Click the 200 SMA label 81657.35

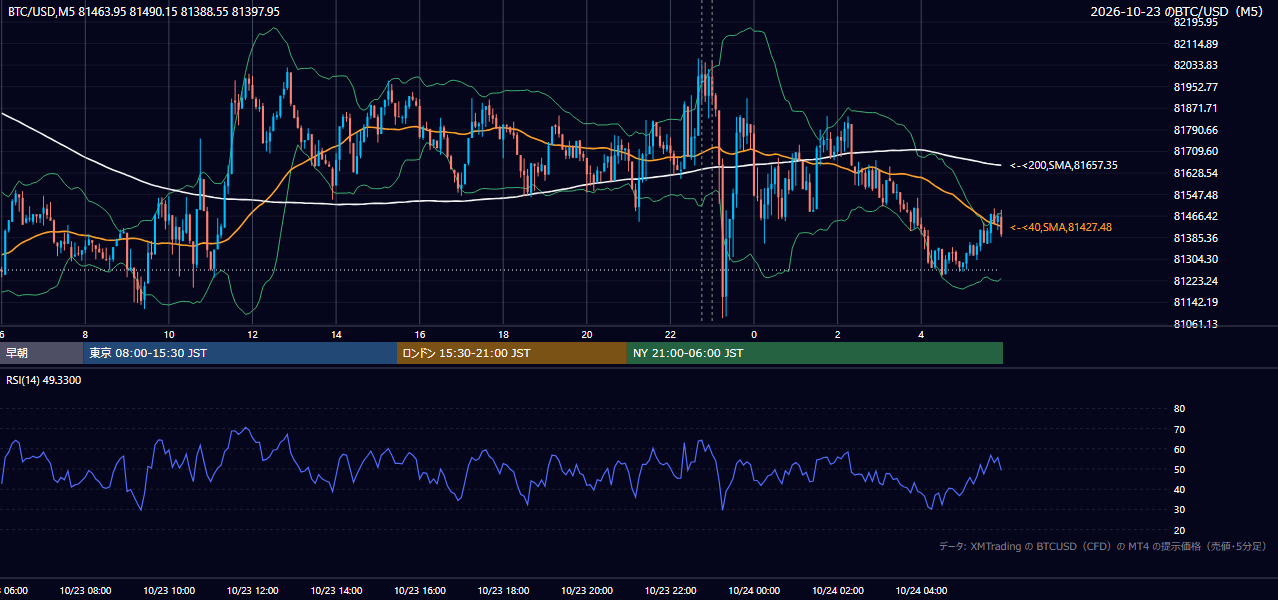(1064, 165)
